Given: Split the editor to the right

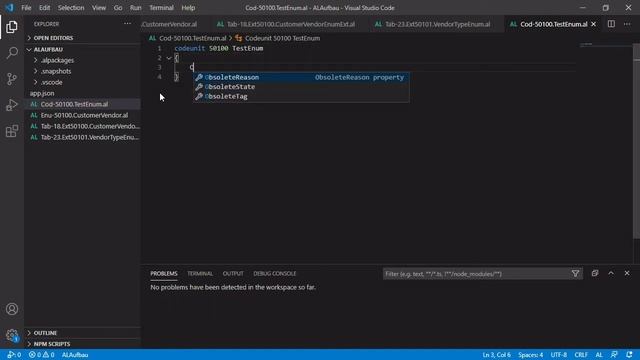Looking at the screenshot, I should coord(611,24).
